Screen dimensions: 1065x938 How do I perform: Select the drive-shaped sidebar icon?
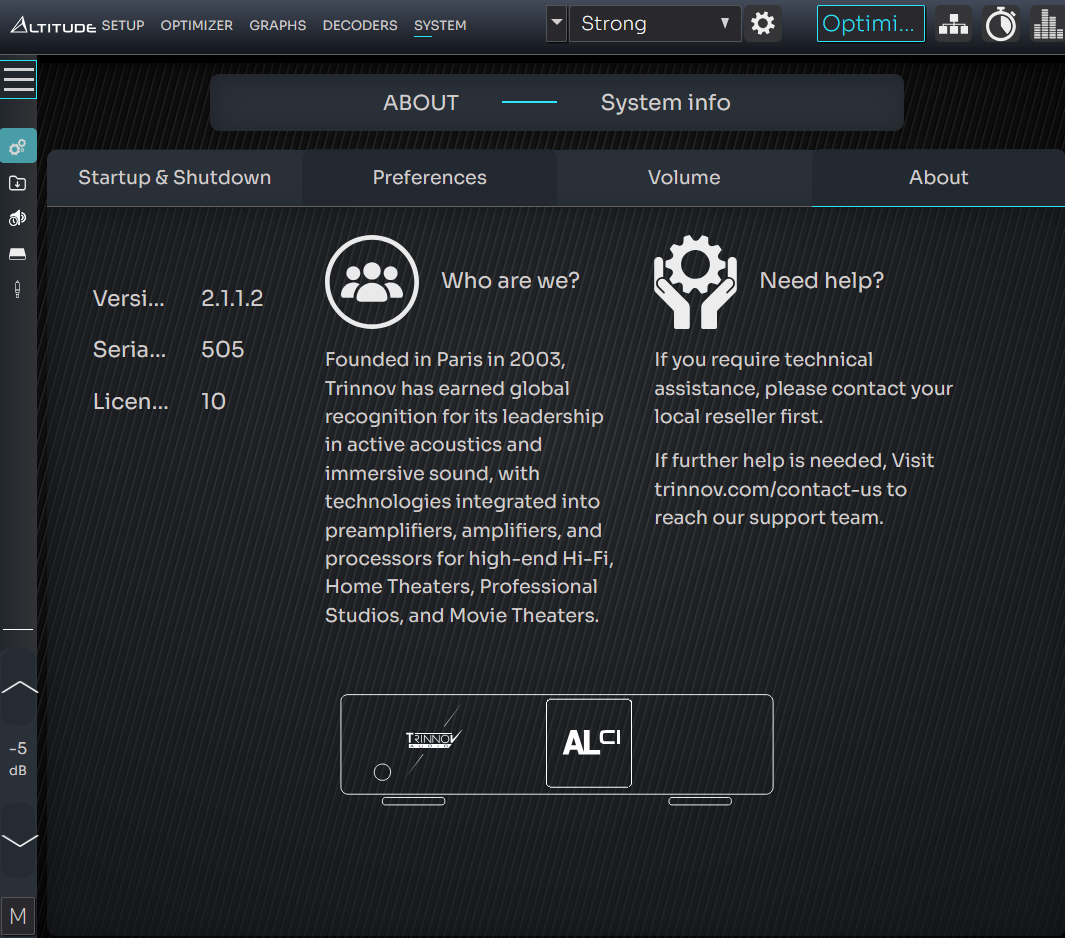[18, 254]
